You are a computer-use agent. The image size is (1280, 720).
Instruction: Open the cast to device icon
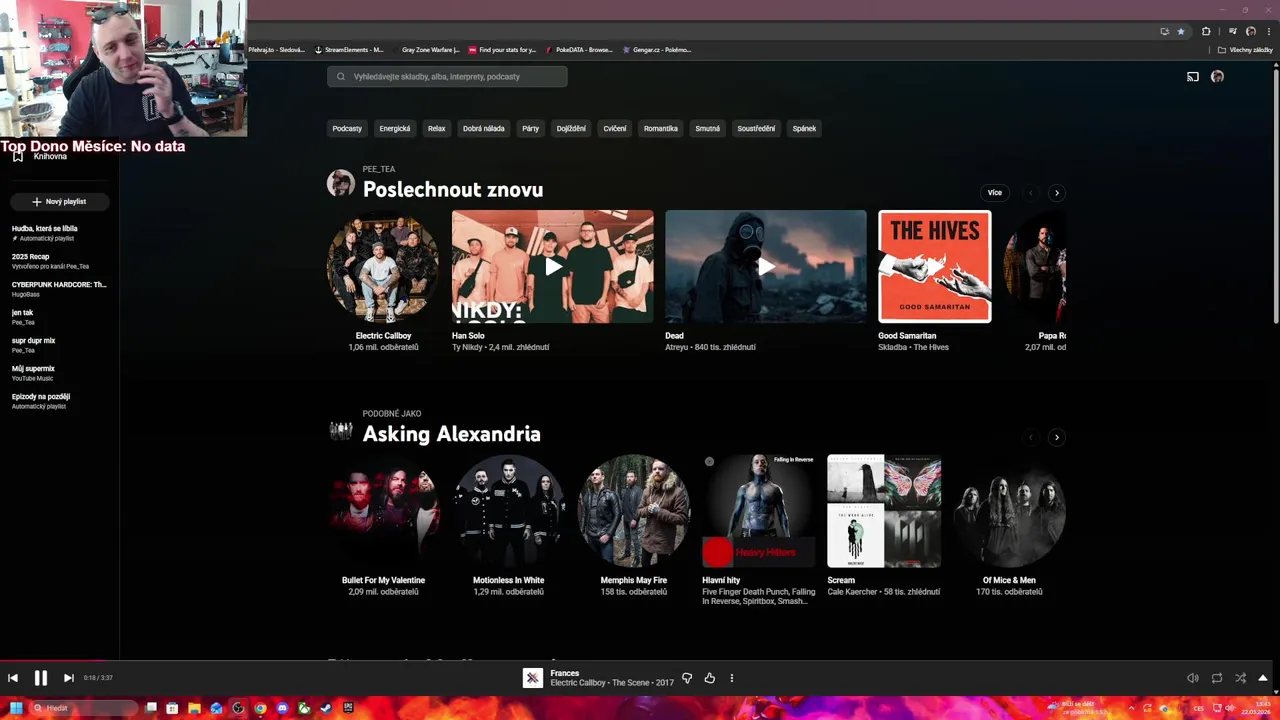pyautogui.click(x=1193, y=77)
